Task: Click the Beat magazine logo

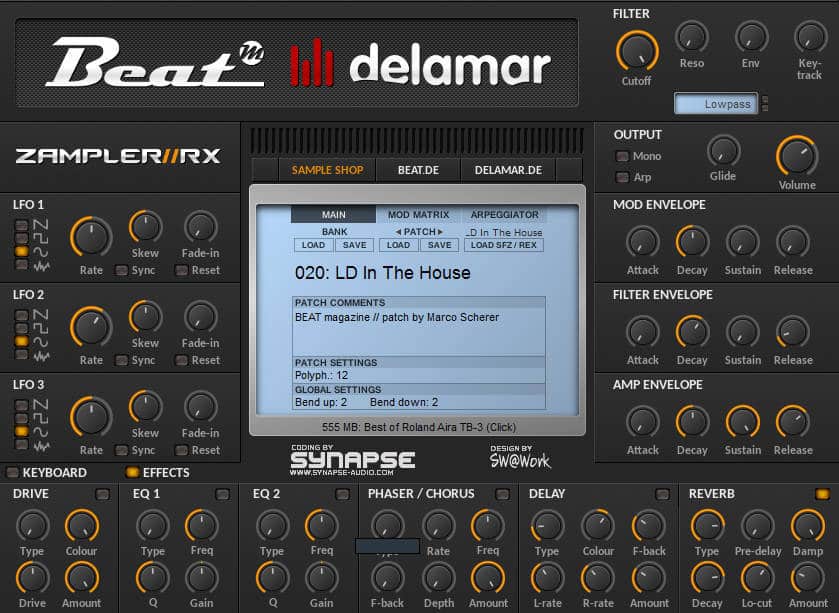Action: 155,63
